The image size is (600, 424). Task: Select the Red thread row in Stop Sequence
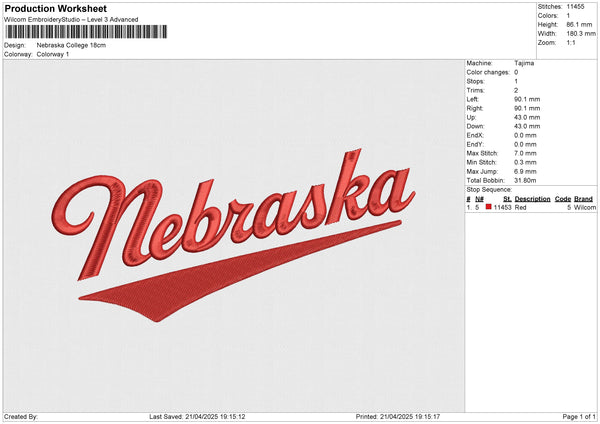530,207
